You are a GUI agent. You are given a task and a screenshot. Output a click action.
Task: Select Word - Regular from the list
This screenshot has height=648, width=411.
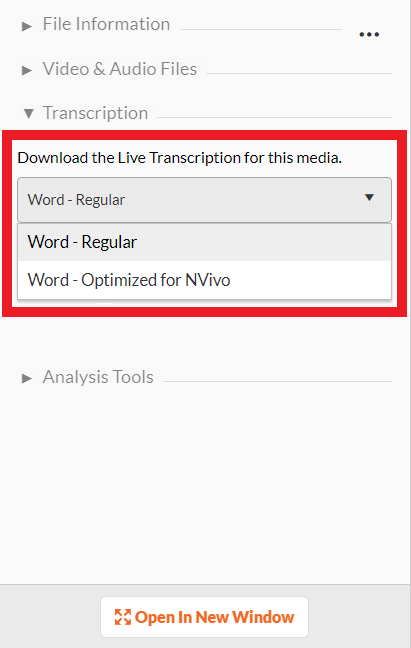pos(204,242)
